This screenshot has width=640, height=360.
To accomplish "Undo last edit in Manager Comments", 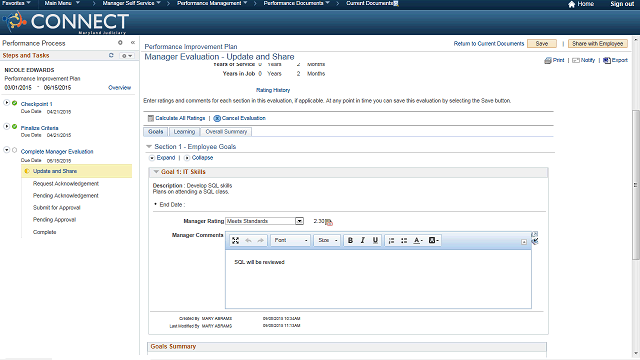I will 248,240.
